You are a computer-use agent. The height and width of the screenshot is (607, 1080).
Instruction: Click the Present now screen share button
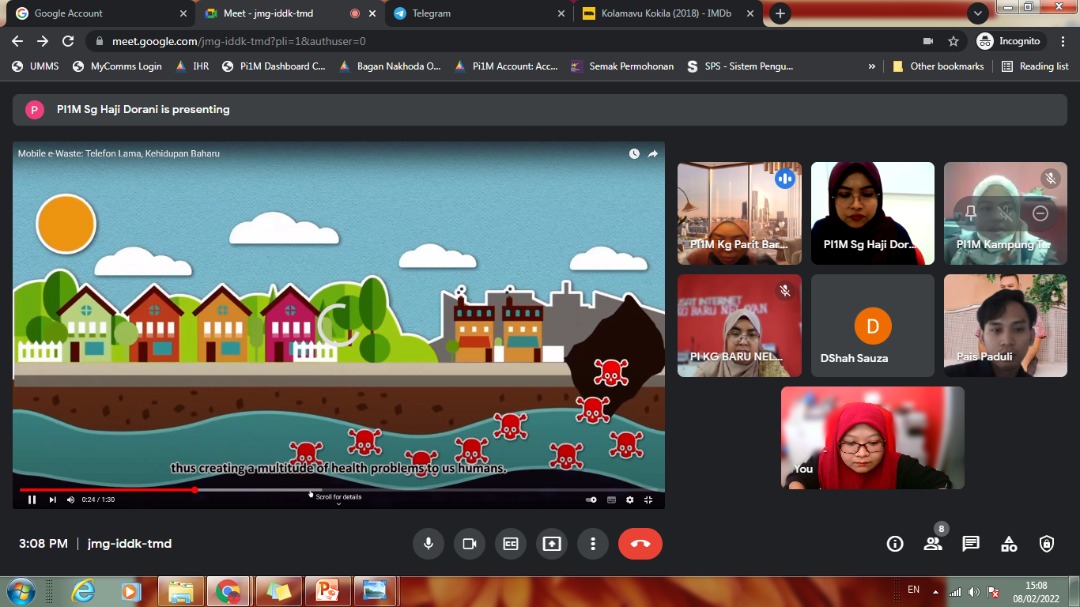[x=552, y=544]
